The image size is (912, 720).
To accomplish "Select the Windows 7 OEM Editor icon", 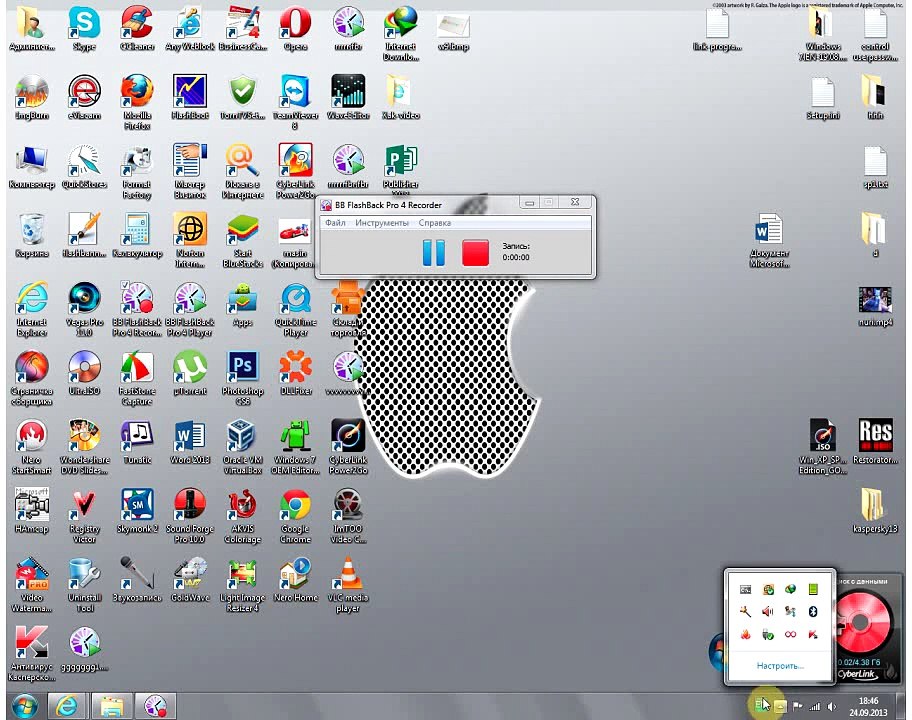I will [x=295, y=447].
